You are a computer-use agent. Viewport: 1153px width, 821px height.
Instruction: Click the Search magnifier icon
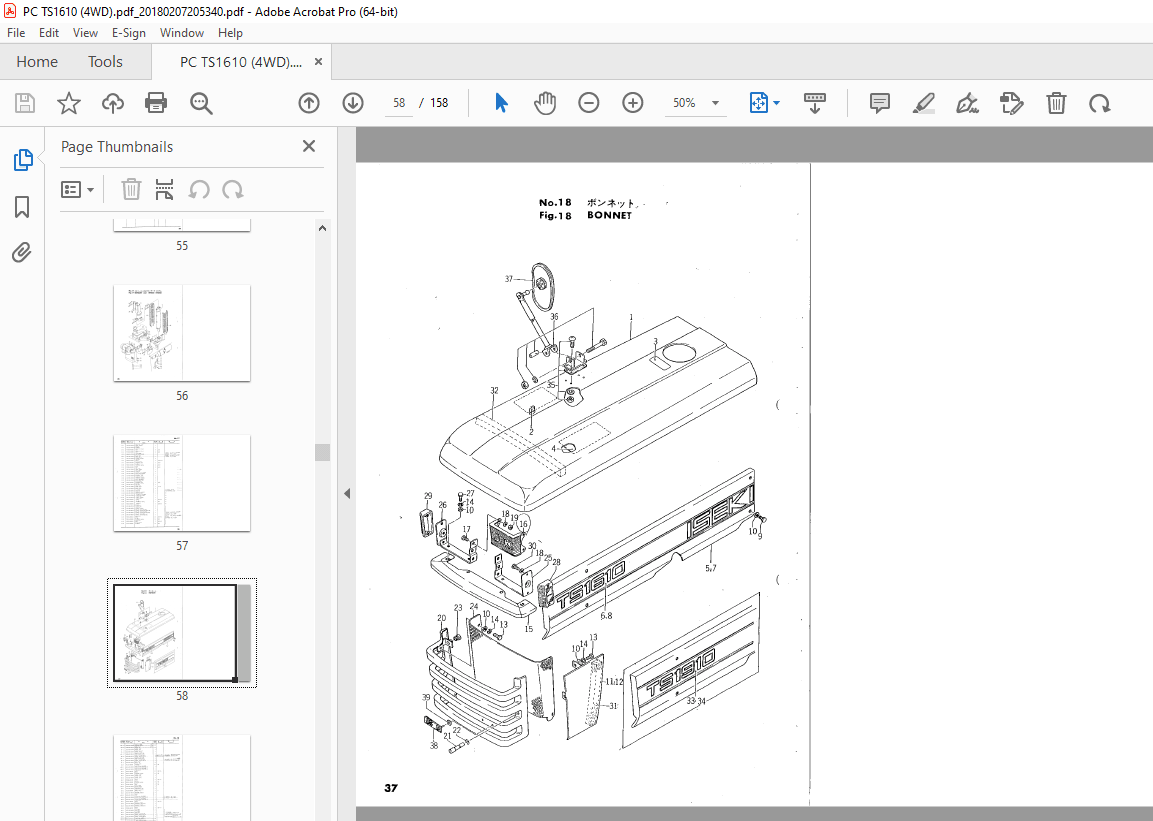[200, 103]
